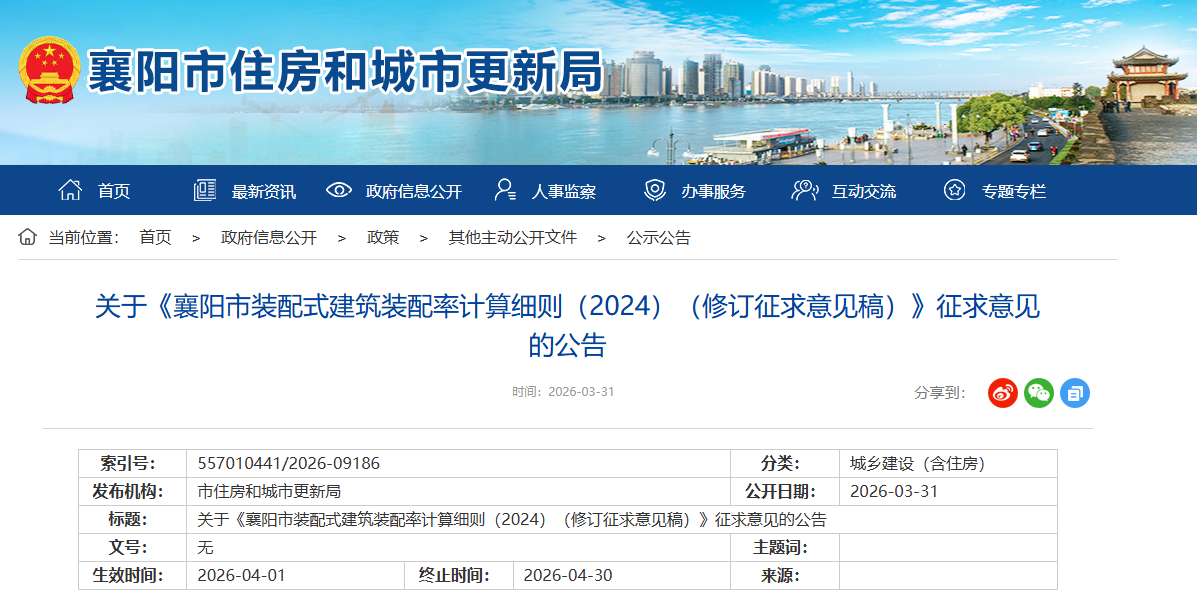Open the 公示公告 breadcrumb link
The height and width of the screenshot is (612, 1197).
[661, 238]
